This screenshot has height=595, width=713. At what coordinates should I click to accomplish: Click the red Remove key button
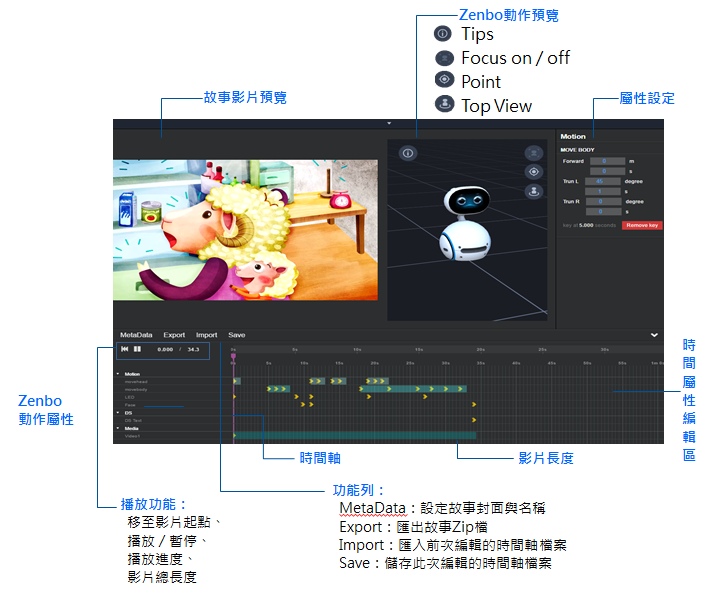point(642,225)
